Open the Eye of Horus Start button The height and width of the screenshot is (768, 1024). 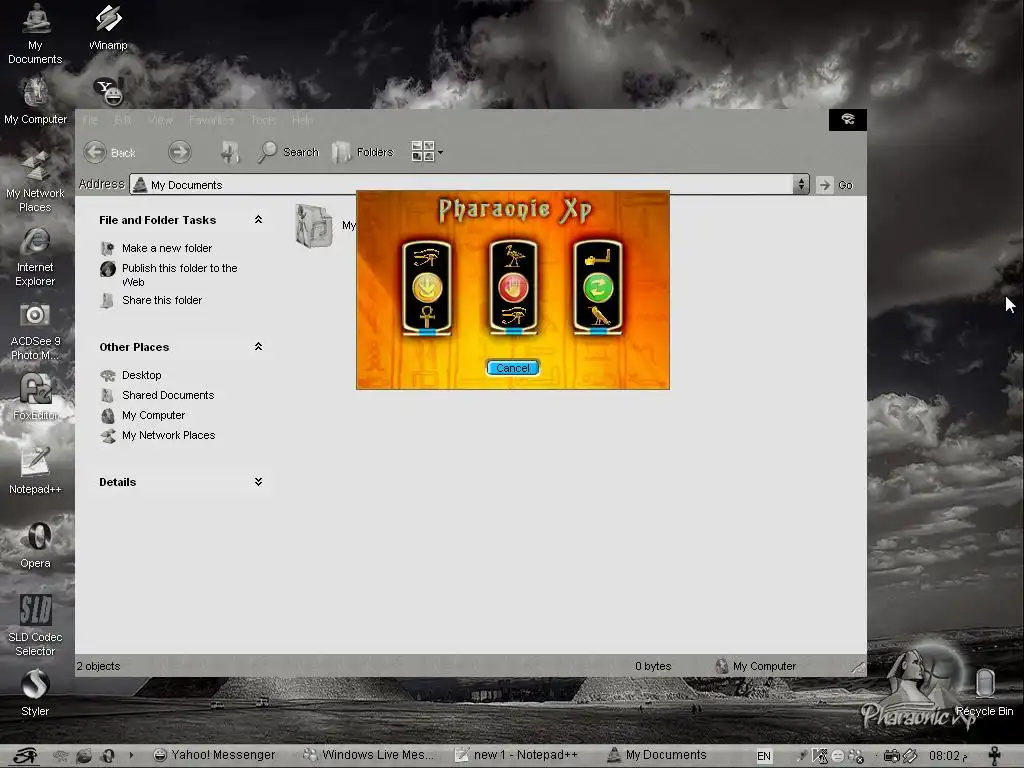point(25,756)
